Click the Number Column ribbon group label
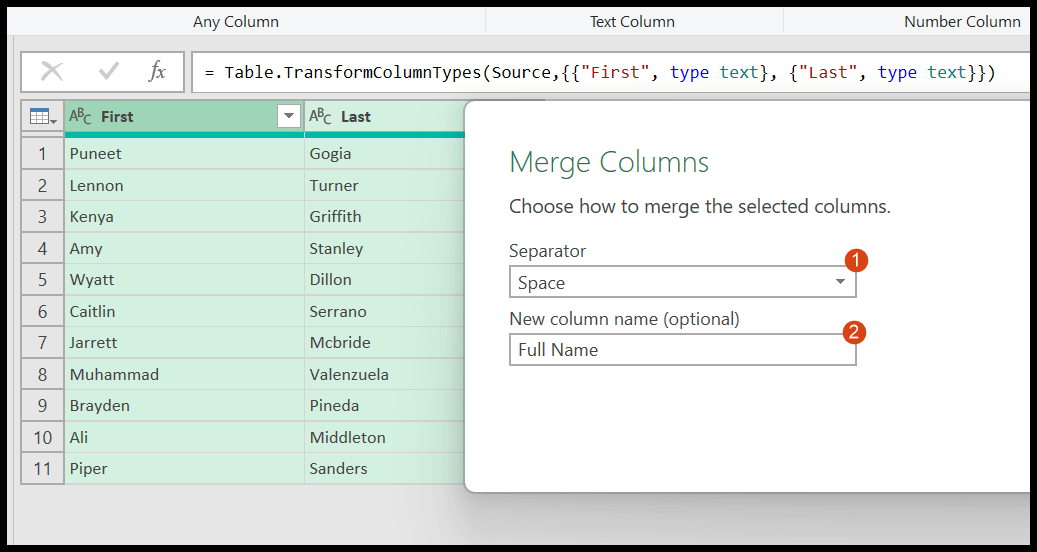 click(x=962, y=22)
